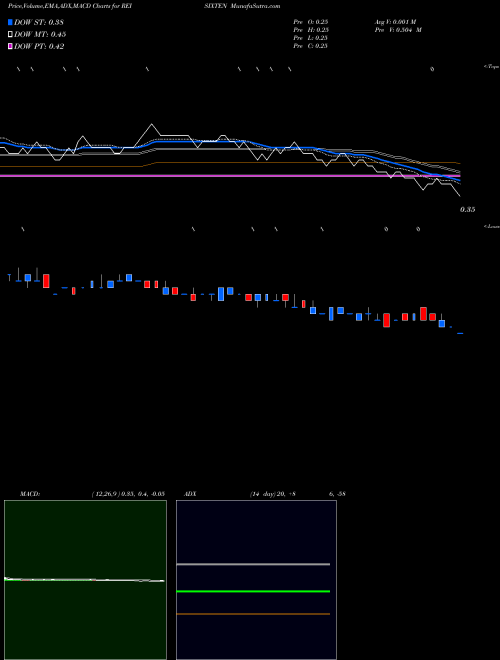Screen dimensions: 500x660
Task: Click the blue DOW ST legend swatch
Action: coord(10,22)
